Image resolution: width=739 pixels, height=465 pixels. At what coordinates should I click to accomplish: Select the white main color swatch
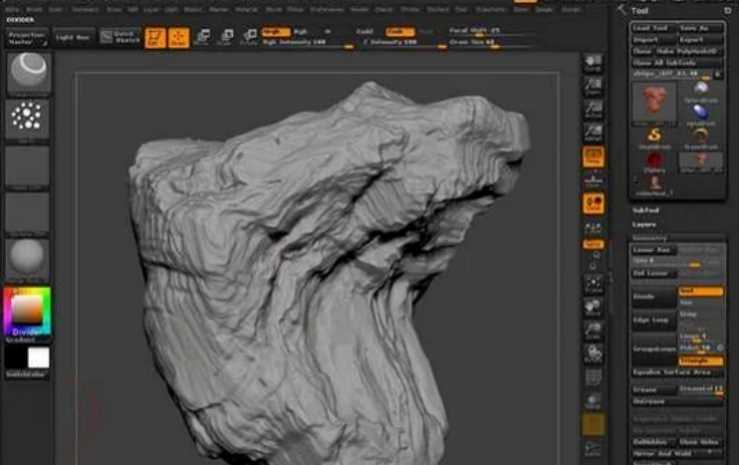point(39,358)
